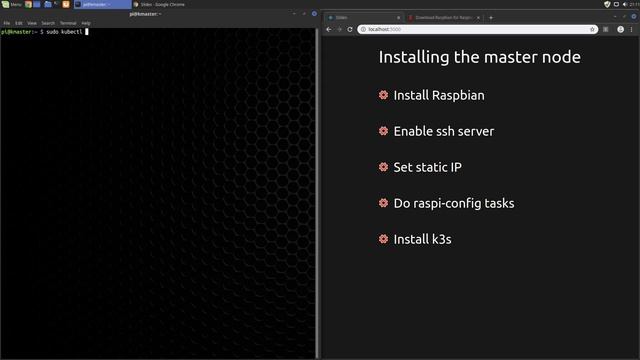Go forward in Chrome
The image size is (640, 360).
tap(339, 29)
